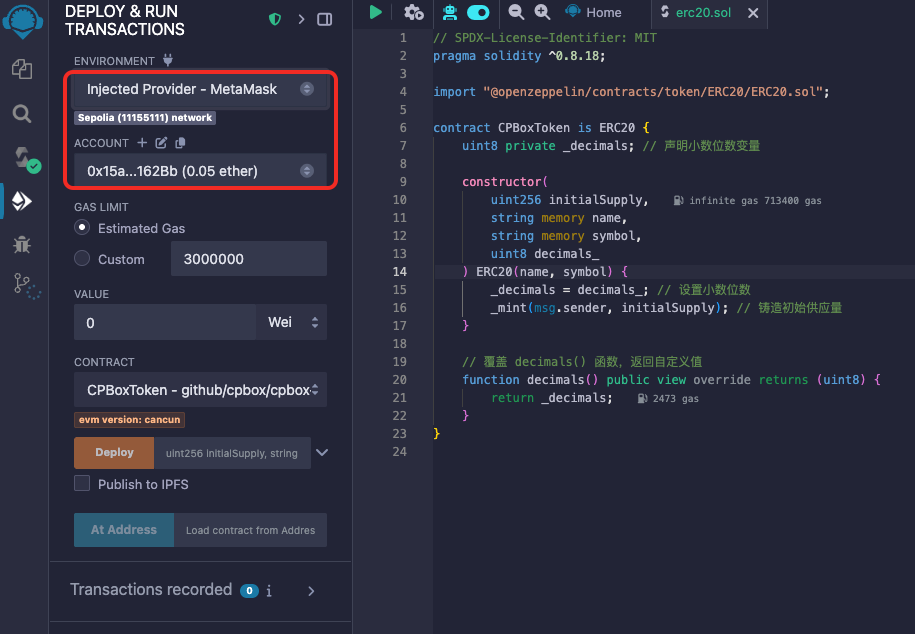Zoom out the editor with minus magnifier
915x634 pixels.
pos(516,12)
